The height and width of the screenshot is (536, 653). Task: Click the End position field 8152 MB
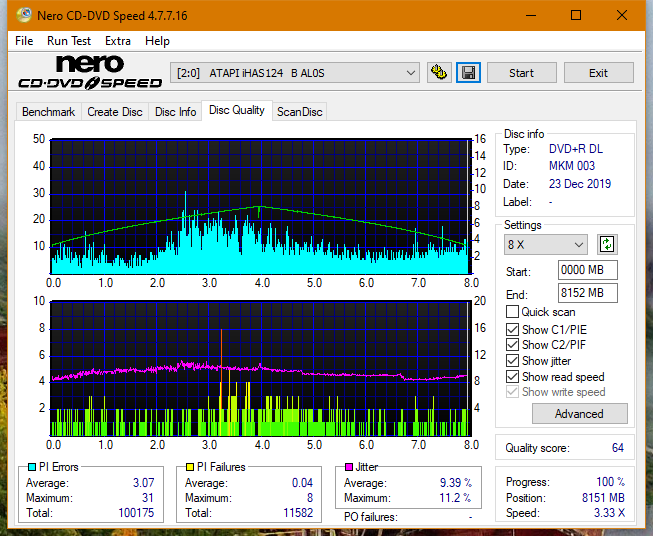[588, 293]
